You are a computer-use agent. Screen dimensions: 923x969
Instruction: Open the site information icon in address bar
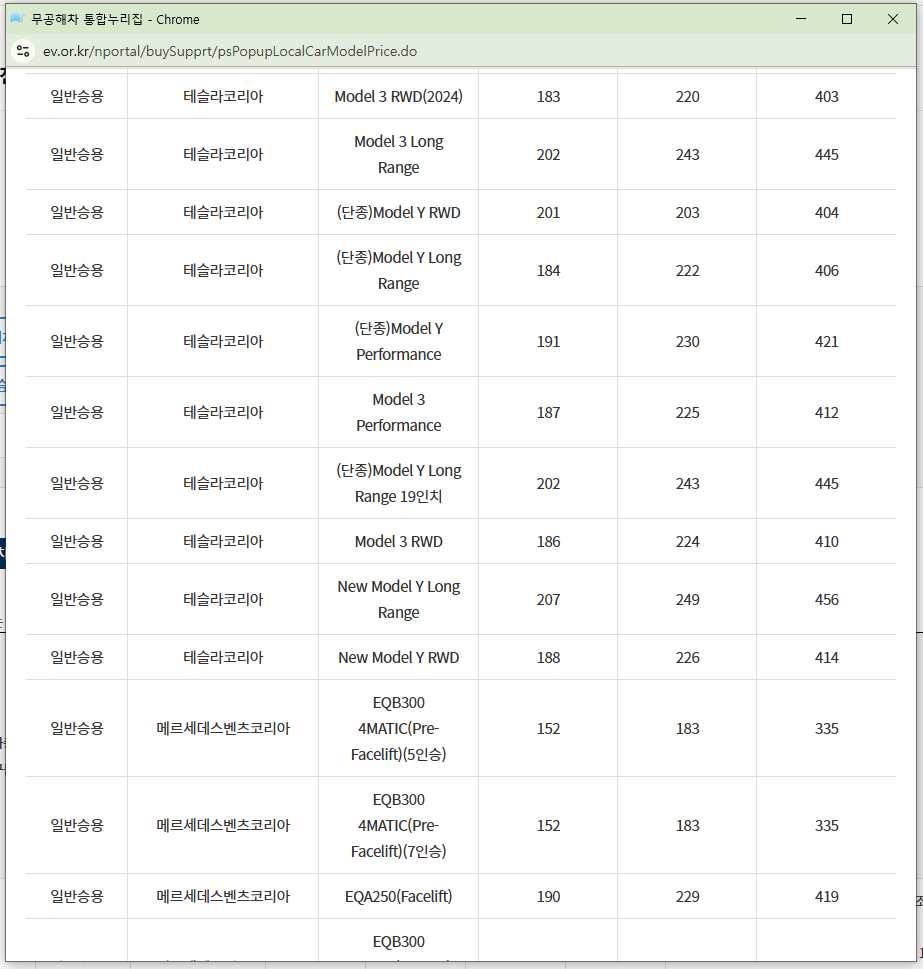coord(23,51)
